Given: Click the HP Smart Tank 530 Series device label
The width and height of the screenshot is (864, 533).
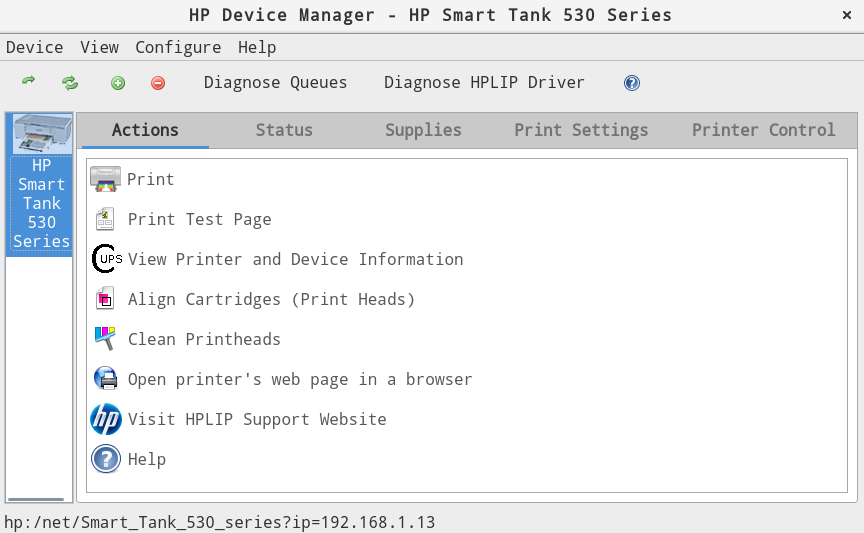Looking at the screenshot, I should [x=42, y=203].
